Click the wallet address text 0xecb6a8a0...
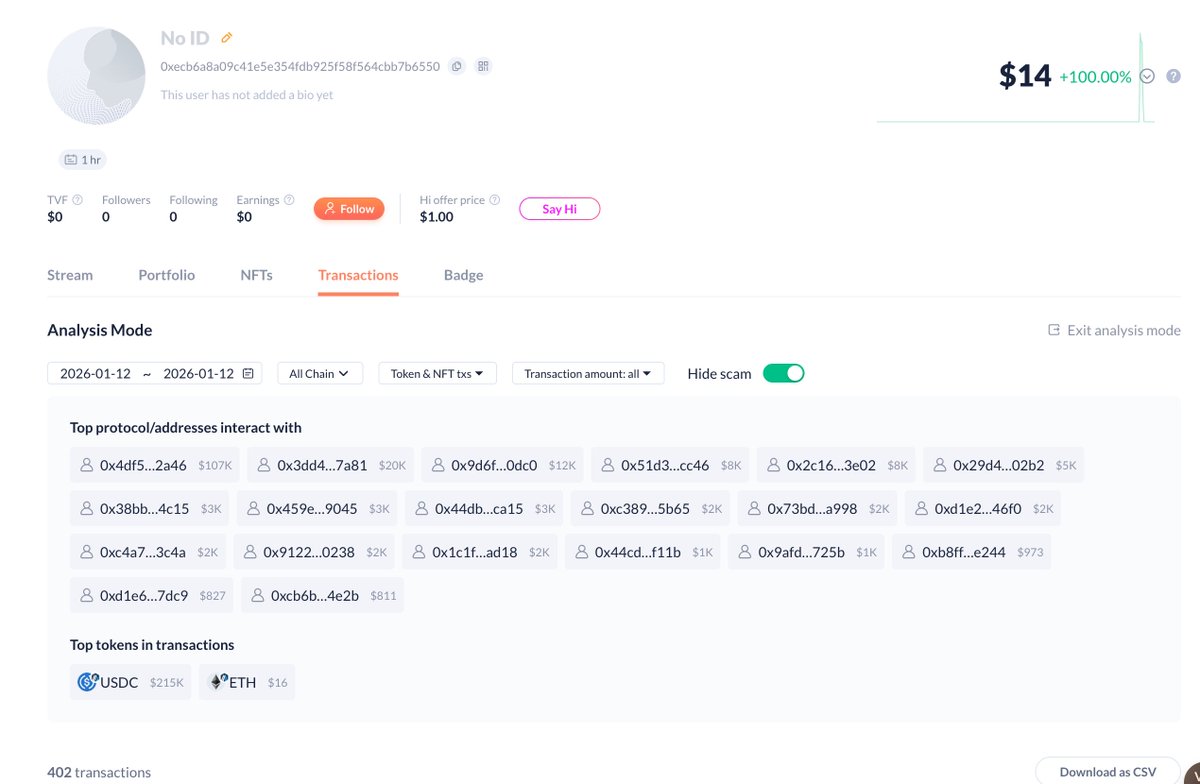This screenshot has width=1200, height=784. (300, 66)
